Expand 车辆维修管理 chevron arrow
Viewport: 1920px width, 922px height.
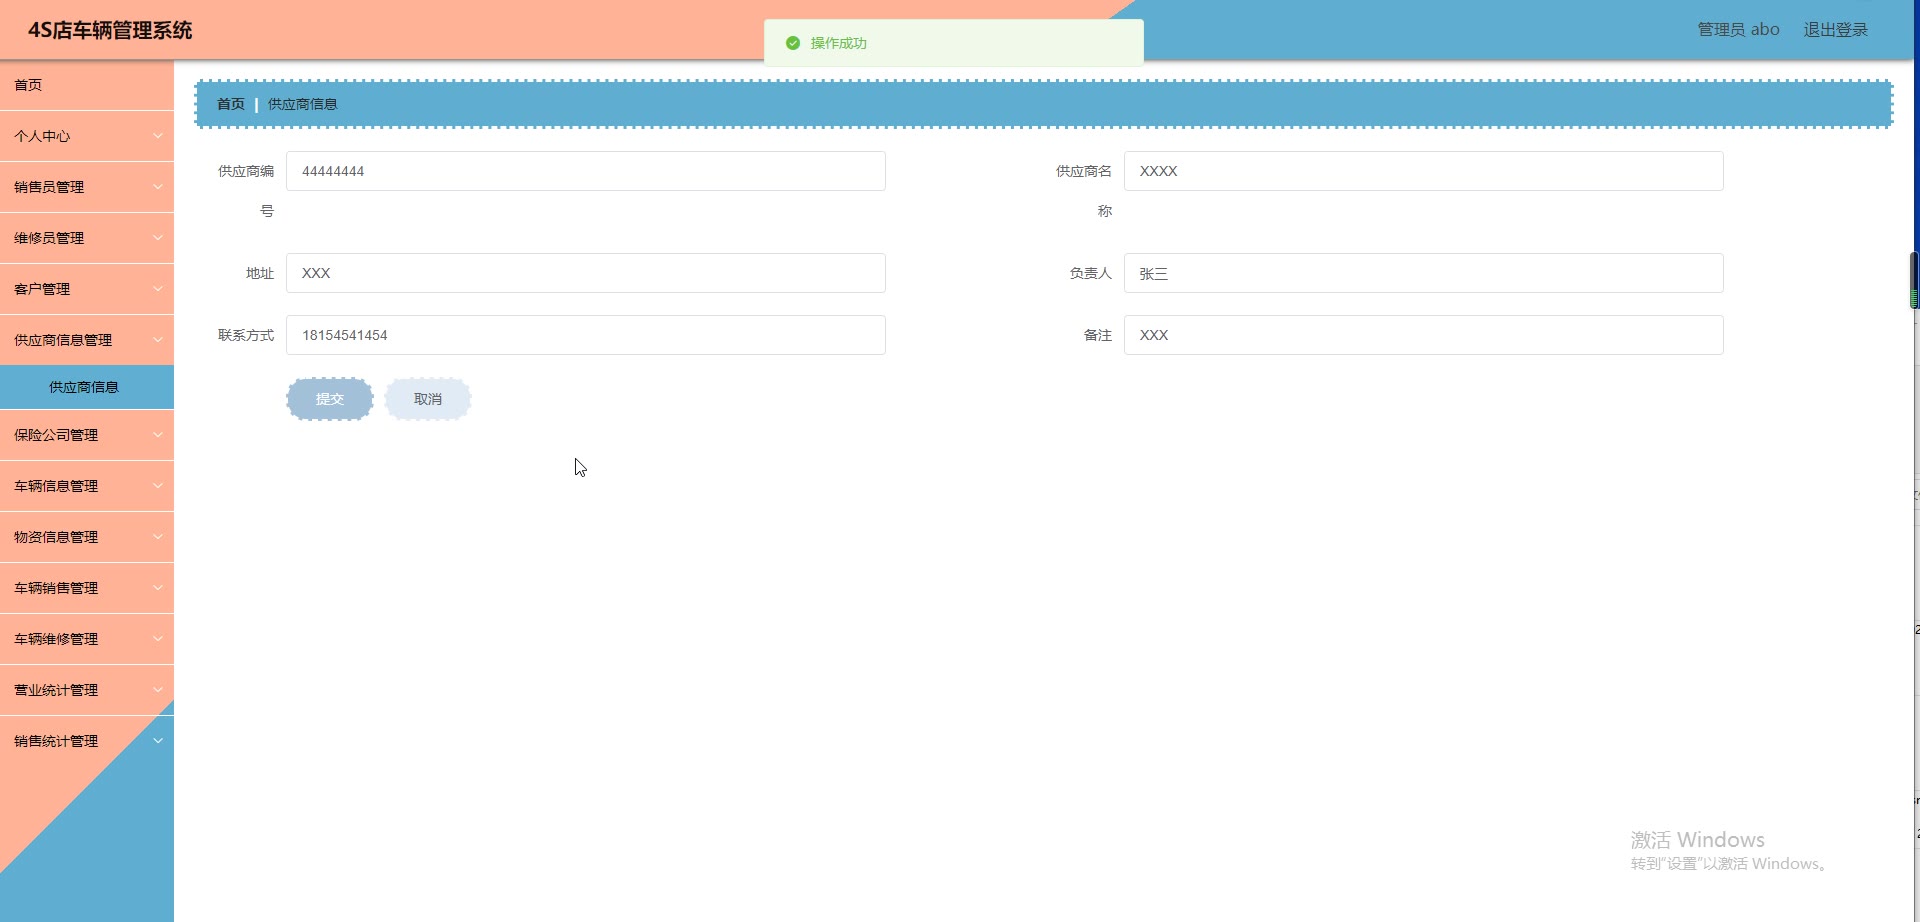158,639
